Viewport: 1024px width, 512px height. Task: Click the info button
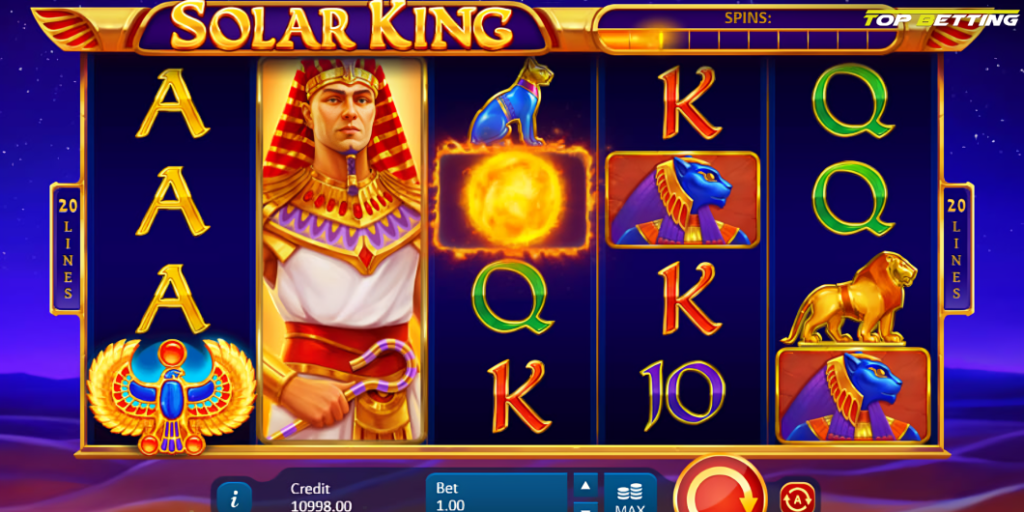click(234, 498)
